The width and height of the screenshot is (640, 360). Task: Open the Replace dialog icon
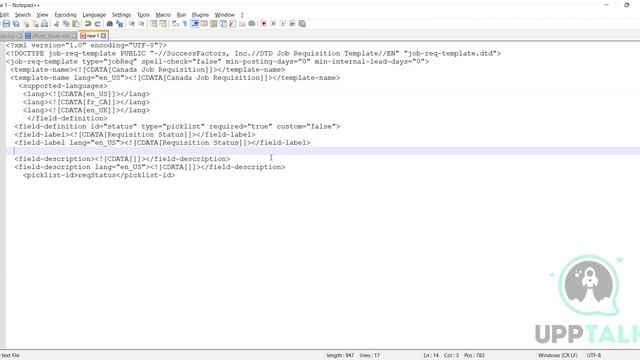point(120,24)
